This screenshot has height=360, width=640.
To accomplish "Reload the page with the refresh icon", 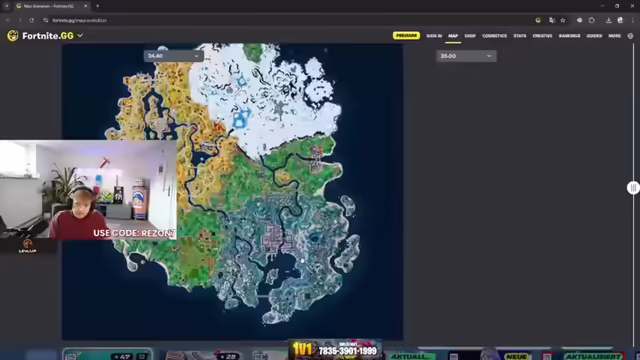I will 31,20.
